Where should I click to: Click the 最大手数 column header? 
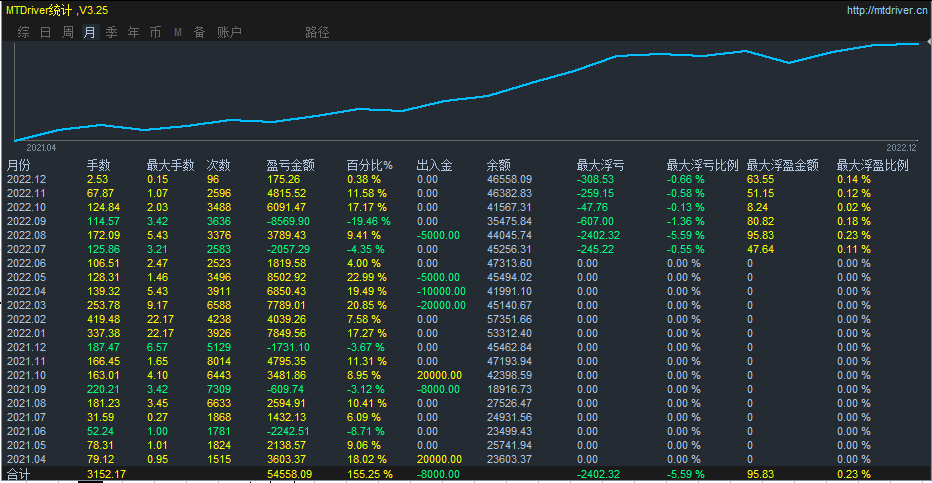click(x=171, y=165)
